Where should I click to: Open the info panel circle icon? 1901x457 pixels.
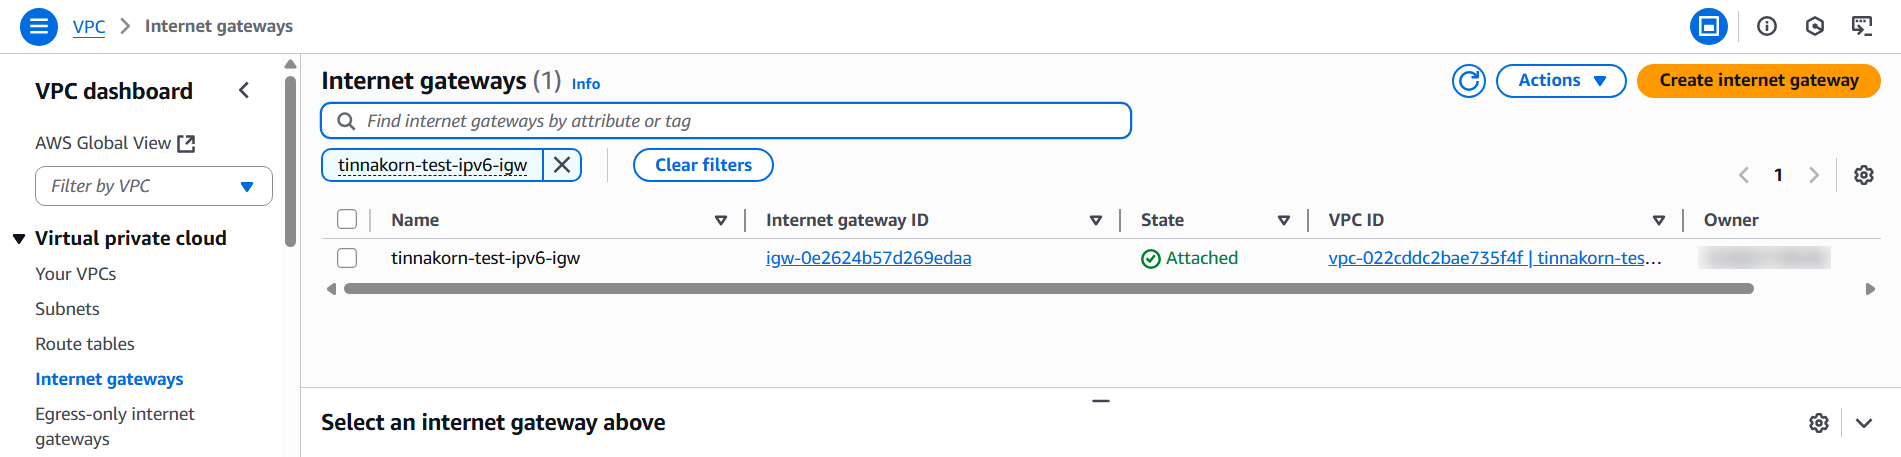pos(1767,26)
